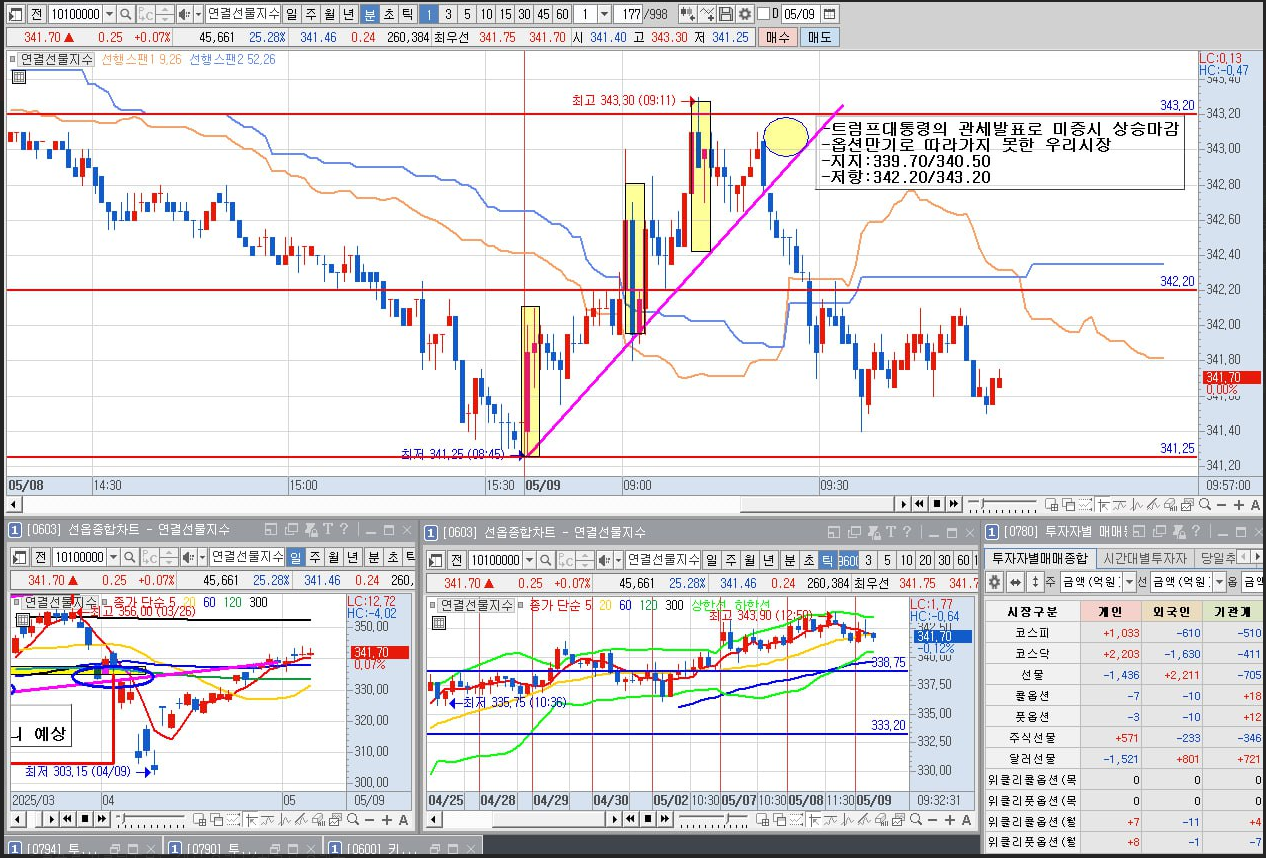Click the magnifier search icon beside code 10100000
Viewport: 1266px width, 858px height.
coord(125,14)
